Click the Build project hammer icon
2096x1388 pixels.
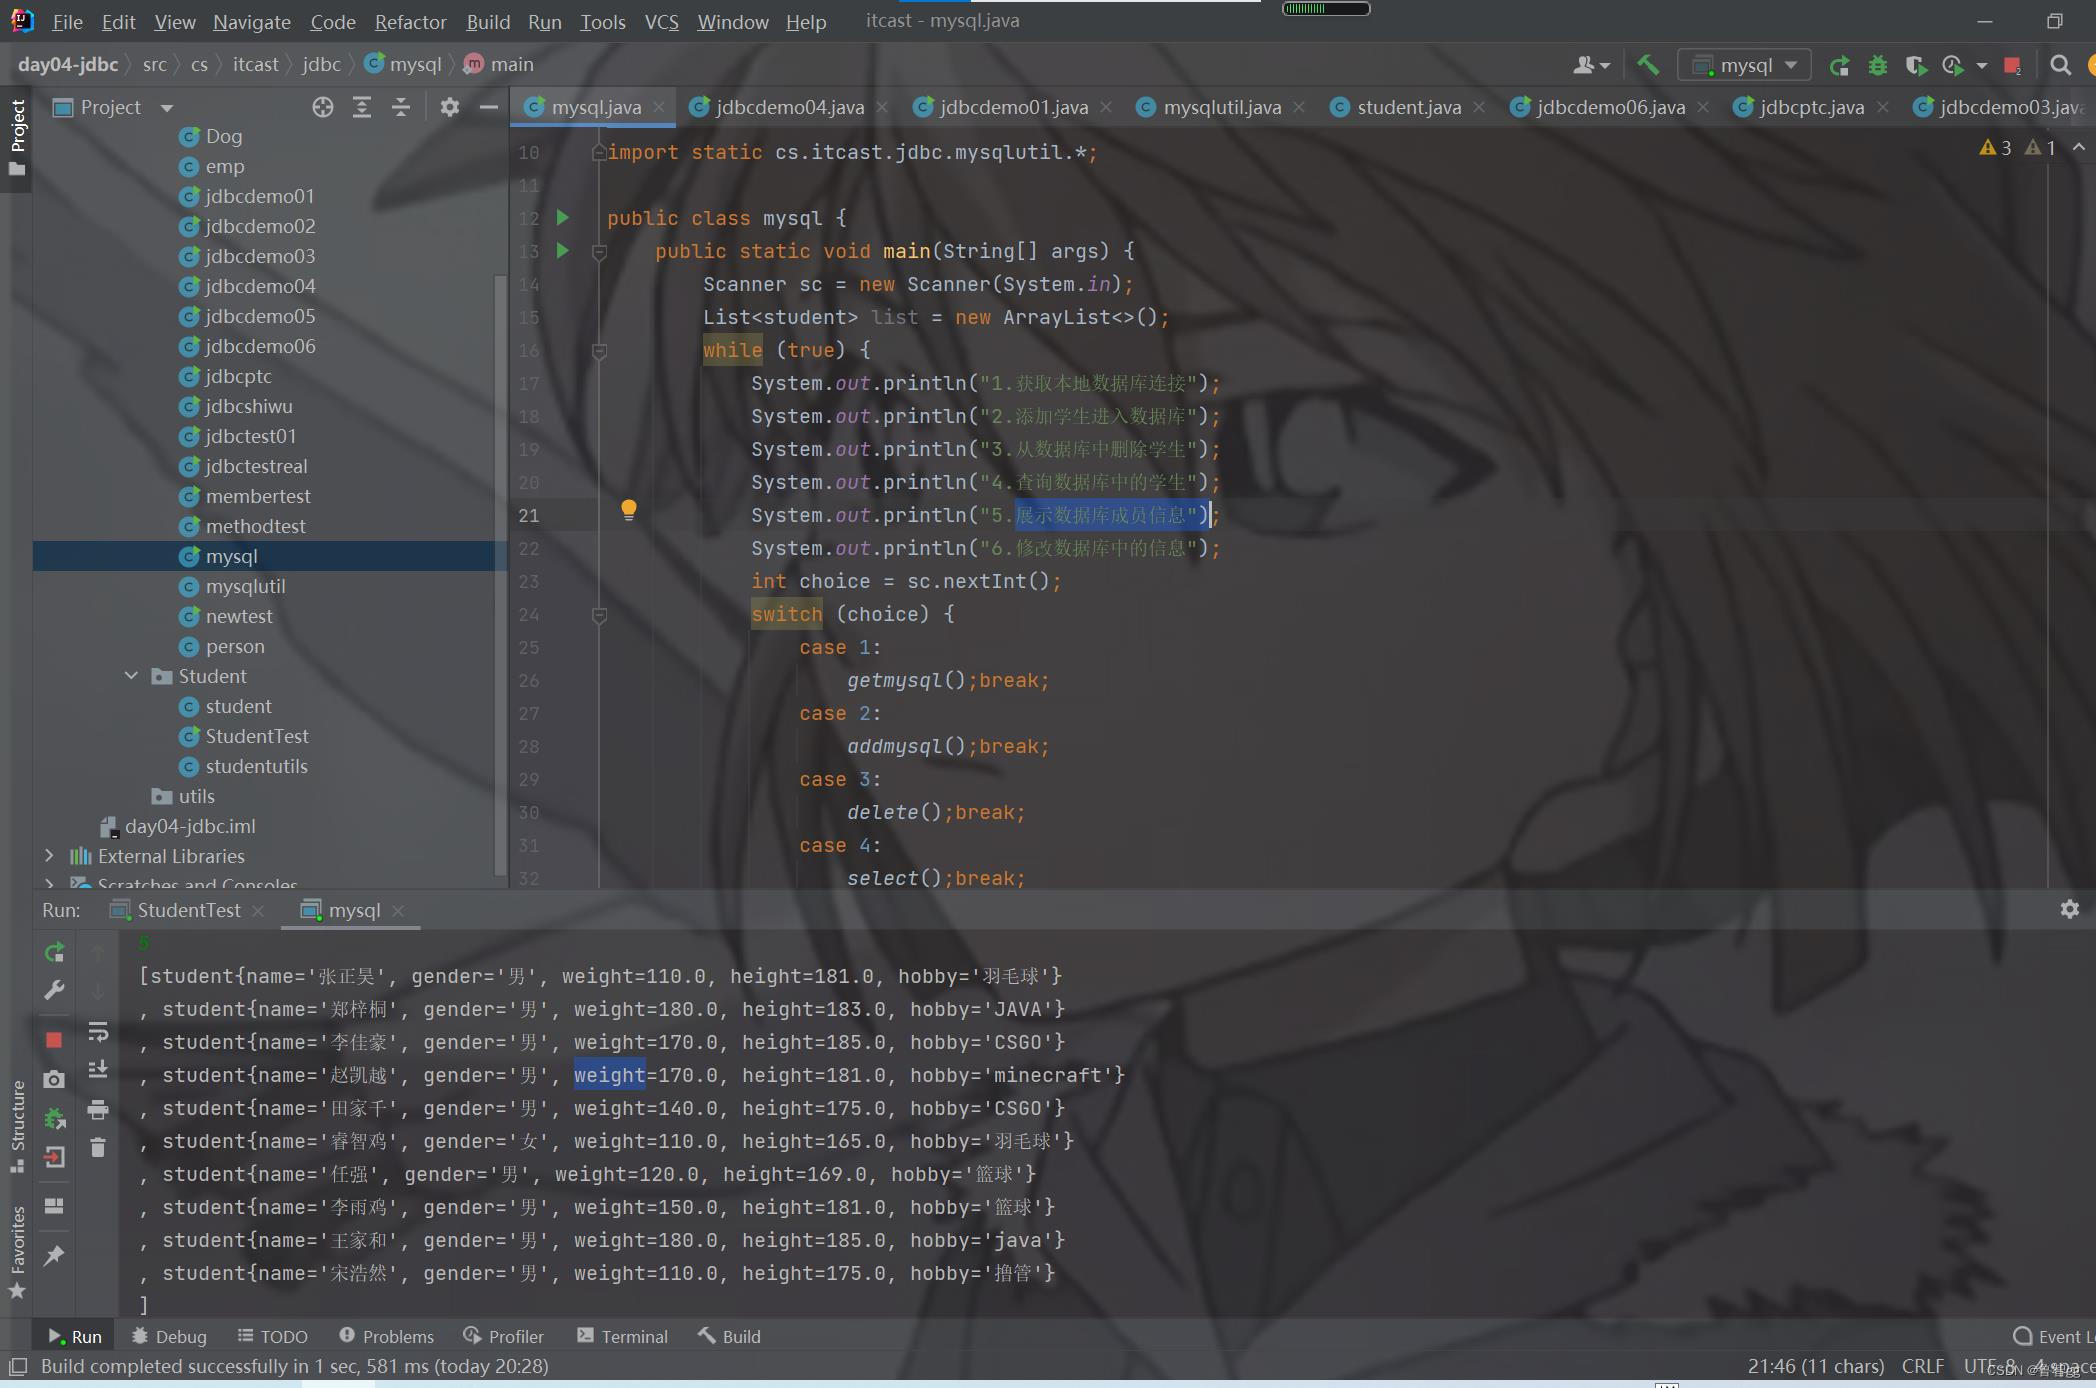1648,65
